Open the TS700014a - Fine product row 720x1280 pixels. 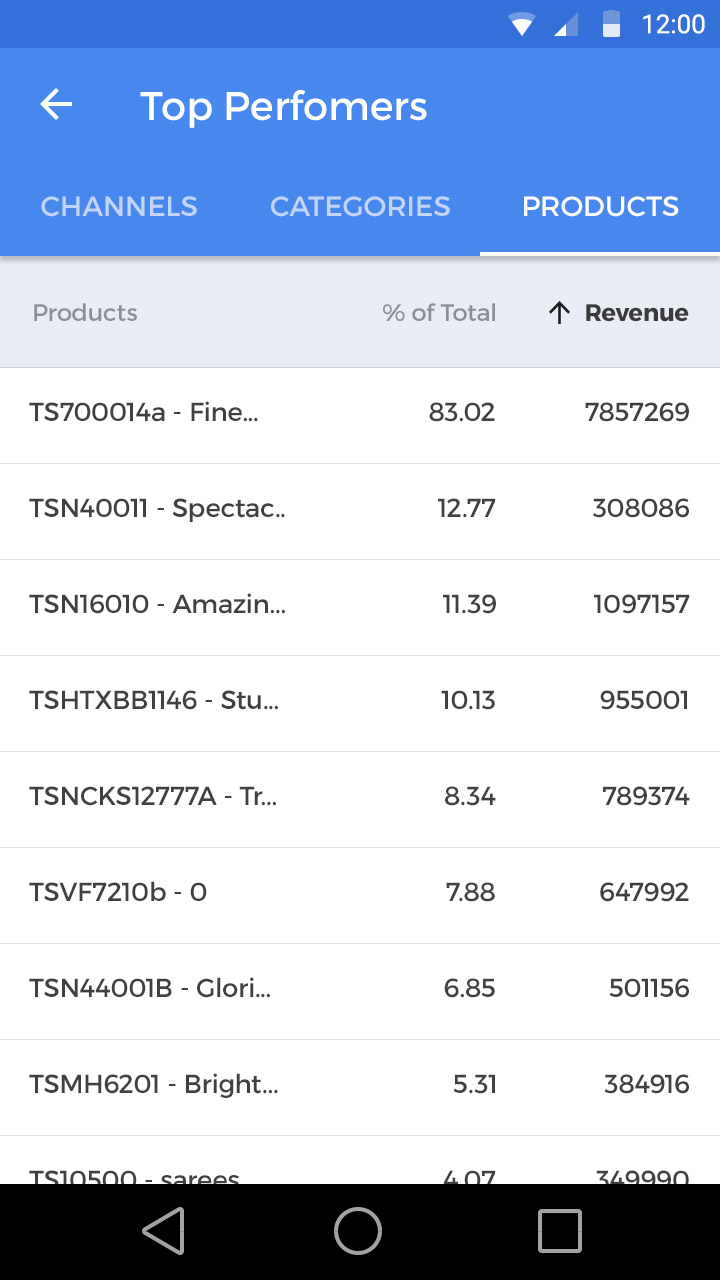pos(360,412)
